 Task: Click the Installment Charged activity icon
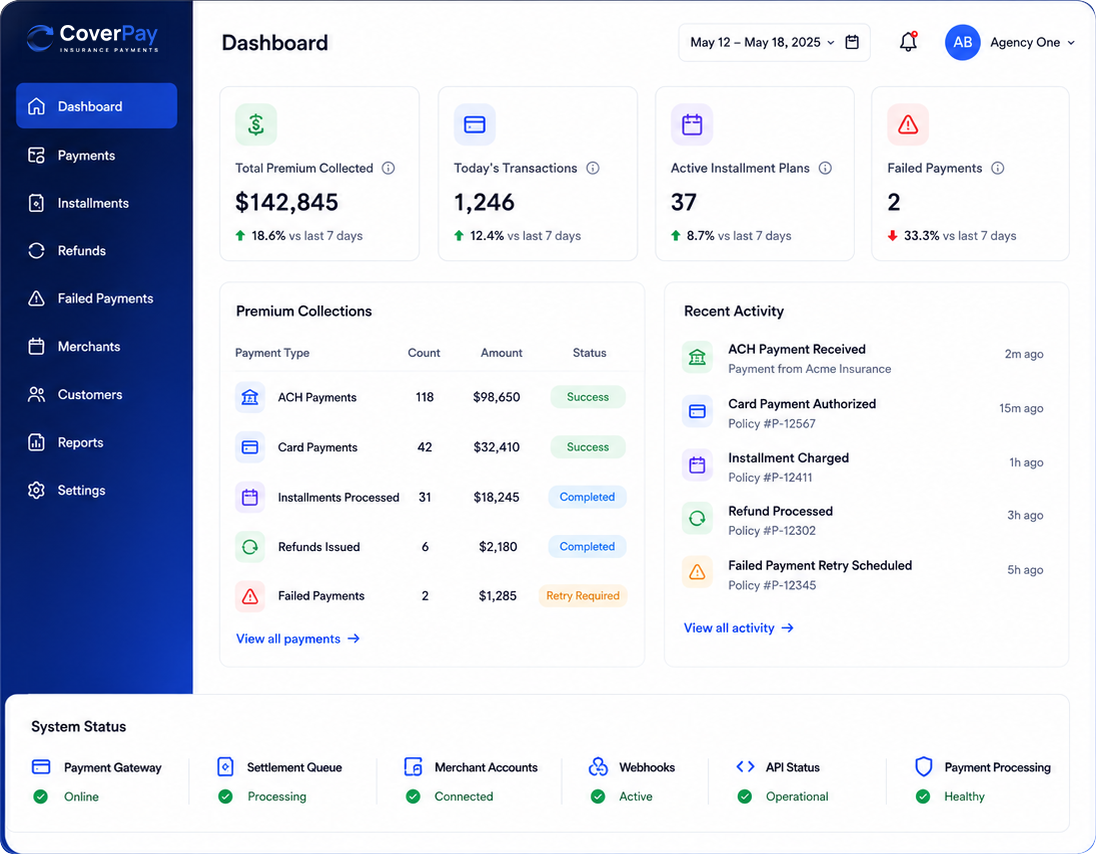[697, 465]
